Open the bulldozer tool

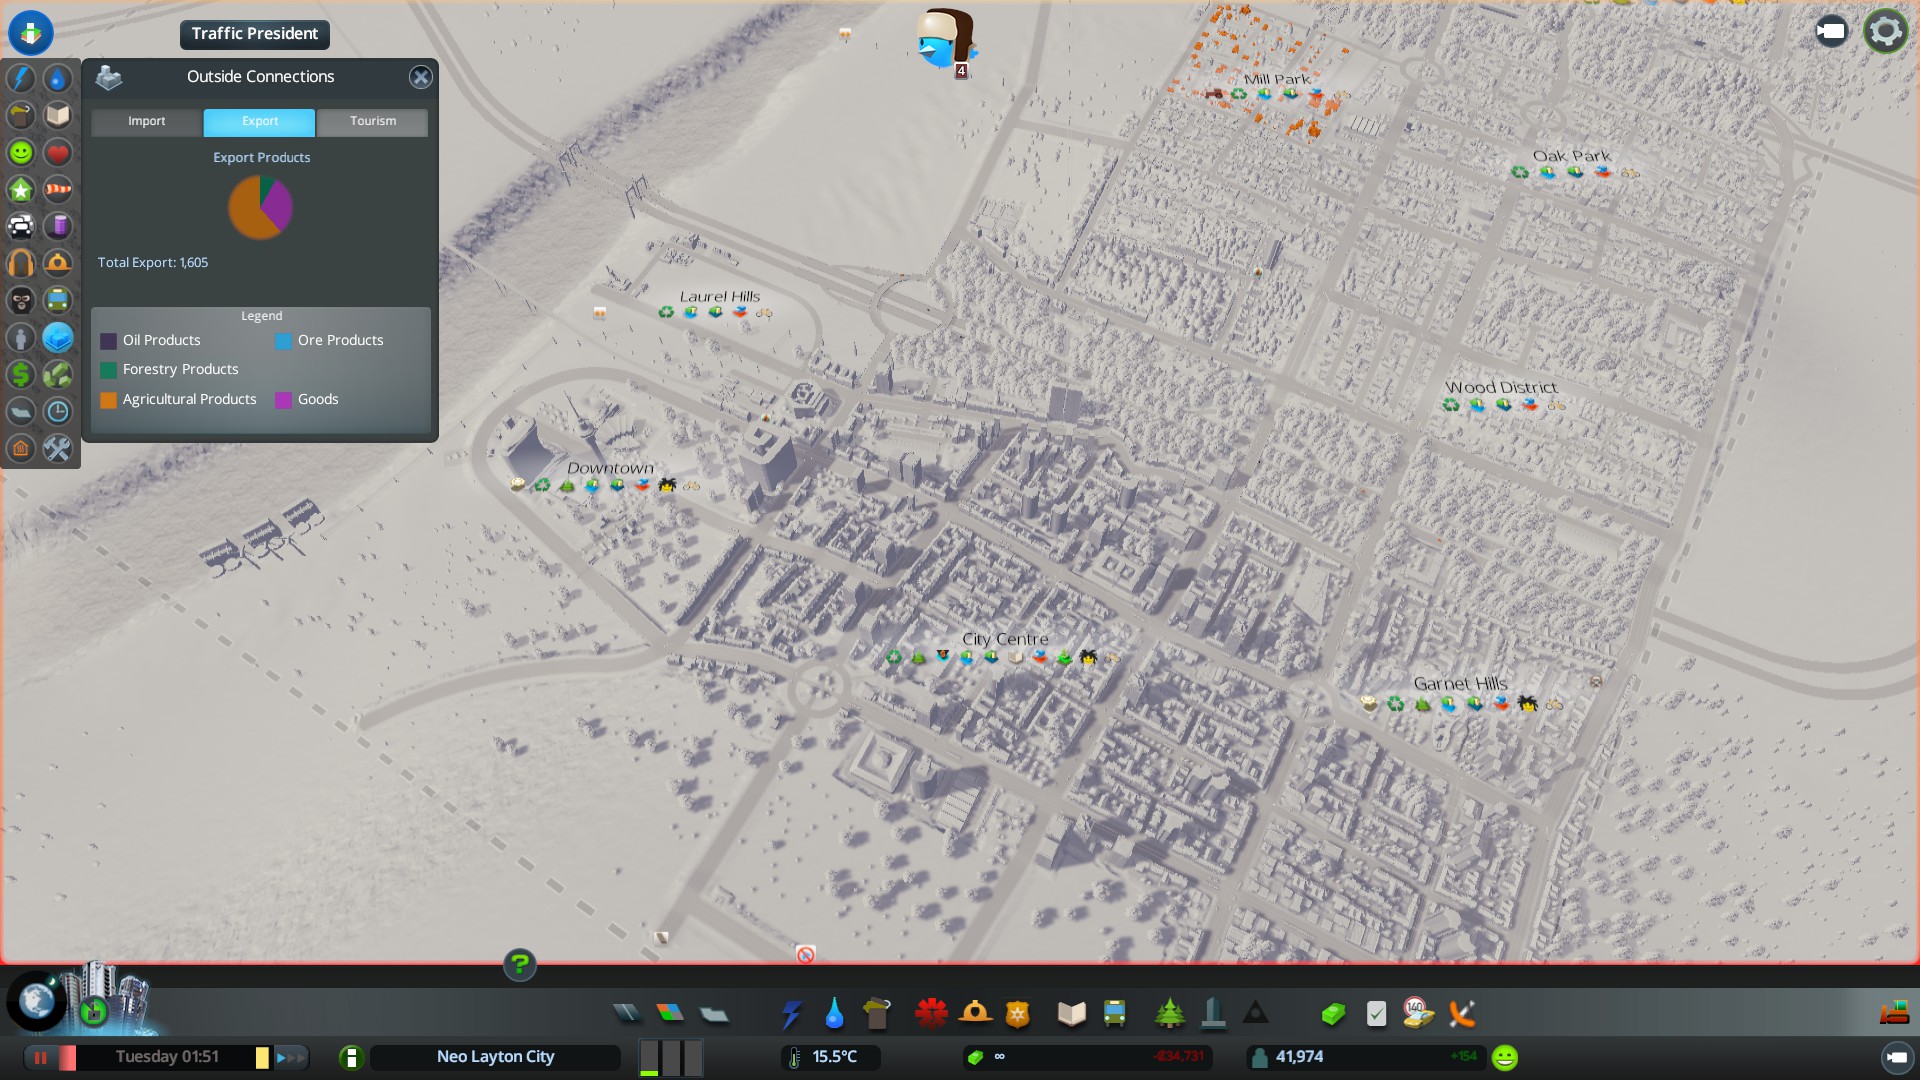click(1894, 1014)
